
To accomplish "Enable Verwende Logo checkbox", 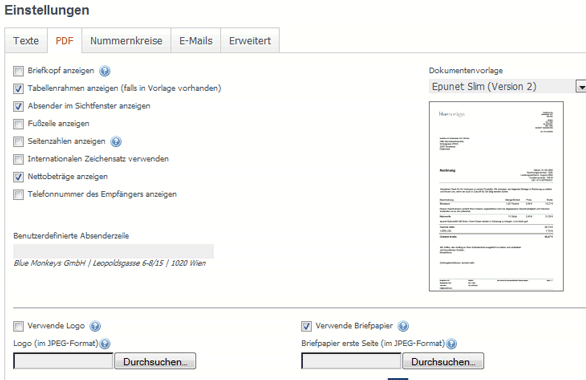I will [18, 326].
